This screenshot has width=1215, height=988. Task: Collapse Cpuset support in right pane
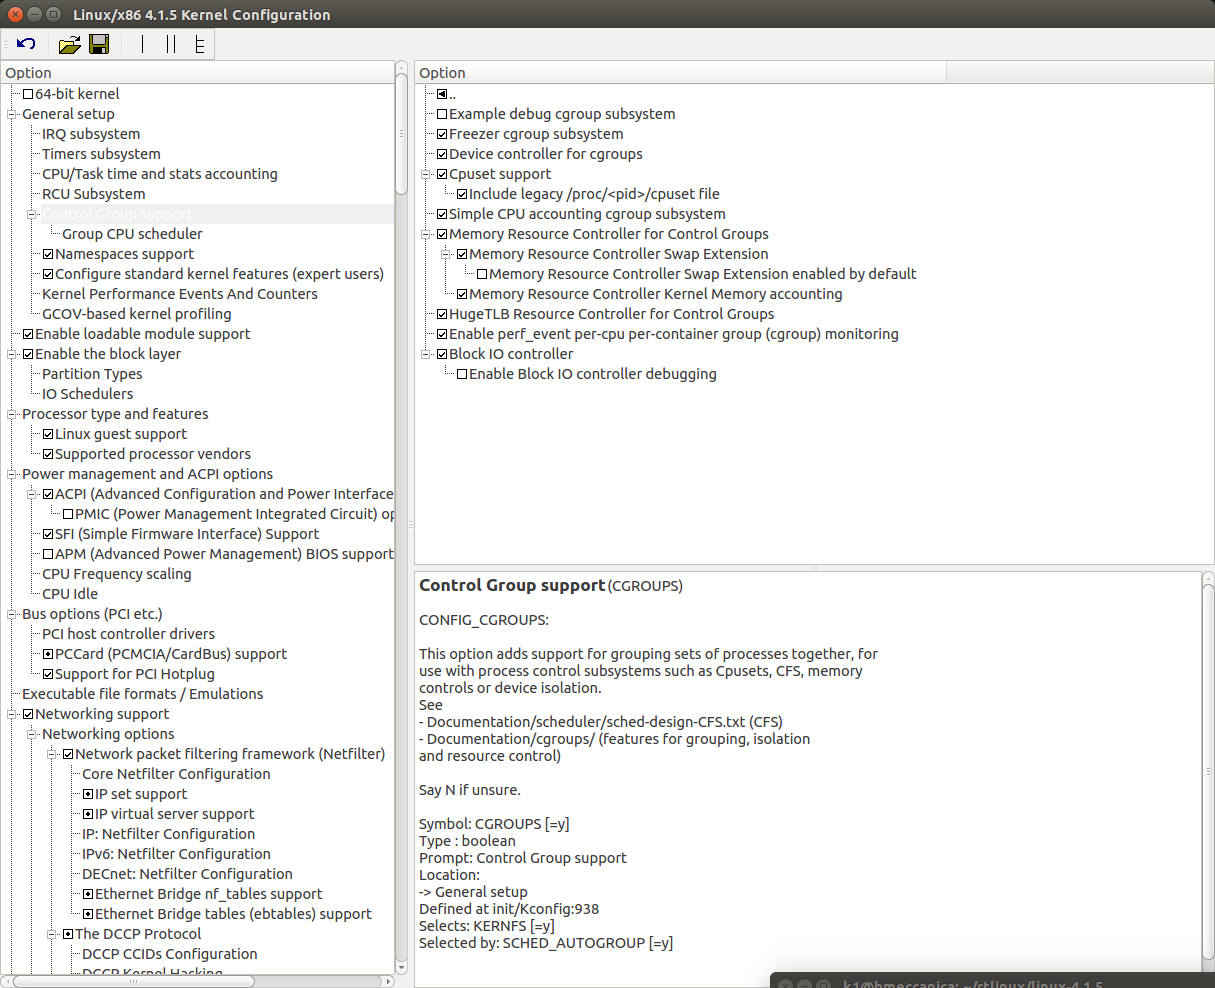(x=427, y=174)
